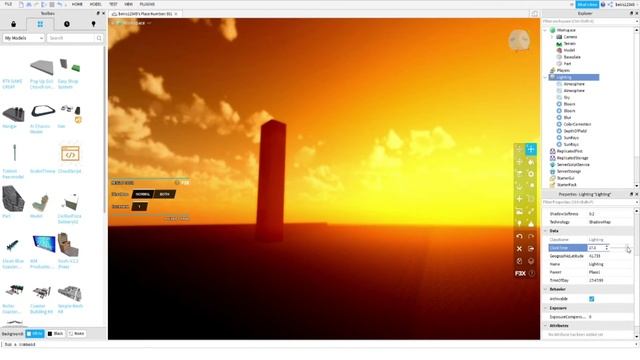640x360 pixels.
Task: Click the Explorer filter workspace field
Action: click(x=588, y=21)
